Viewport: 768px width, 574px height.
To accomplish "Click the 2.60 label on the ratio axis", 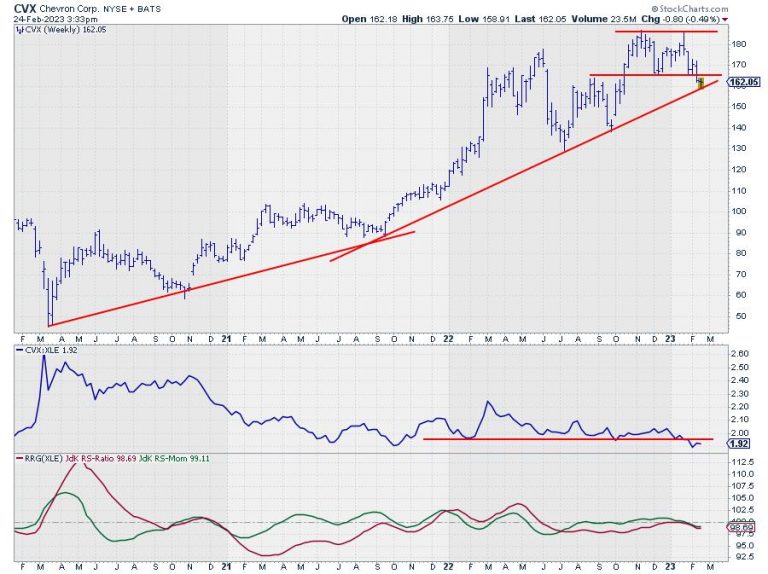I will point(739,354).
